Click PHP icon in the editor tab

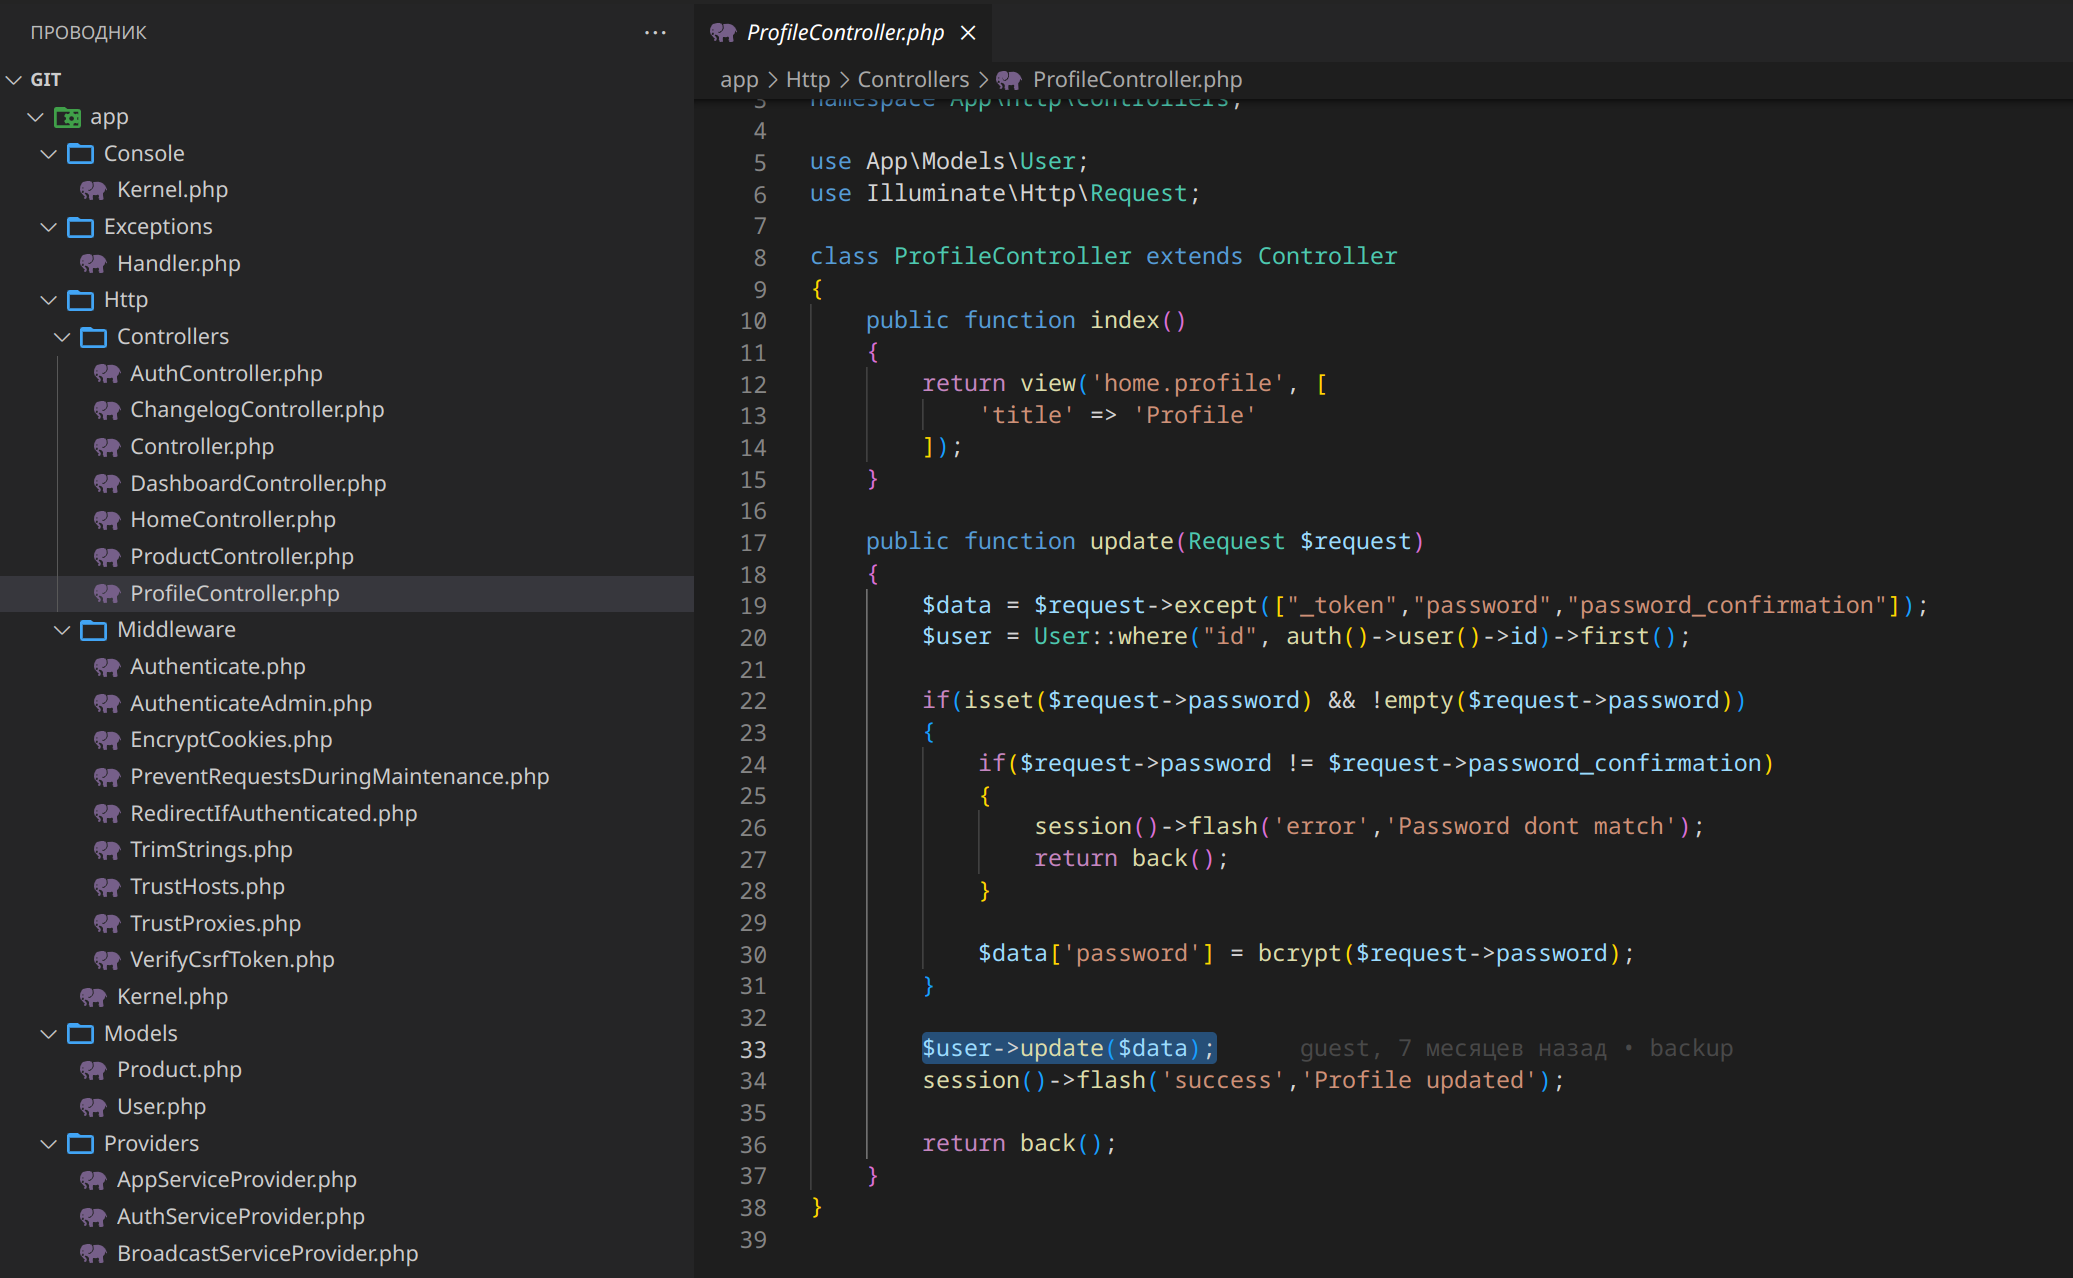pyautogui.click(x=723, y=33)
